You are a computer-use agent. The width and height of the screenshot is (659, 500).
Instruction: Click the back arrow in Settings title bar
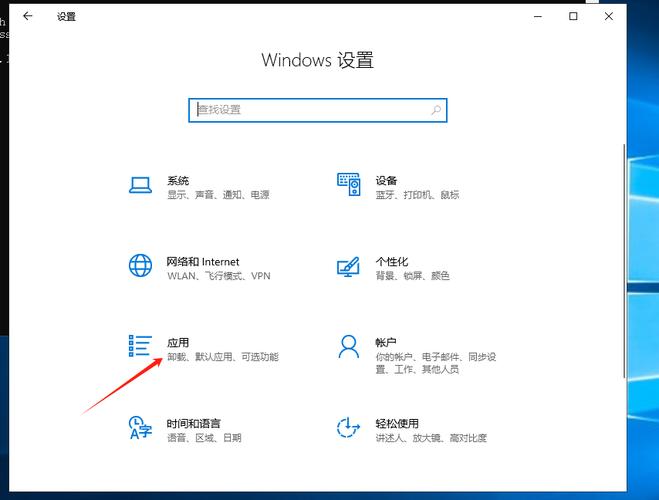(x=28, y=16)
